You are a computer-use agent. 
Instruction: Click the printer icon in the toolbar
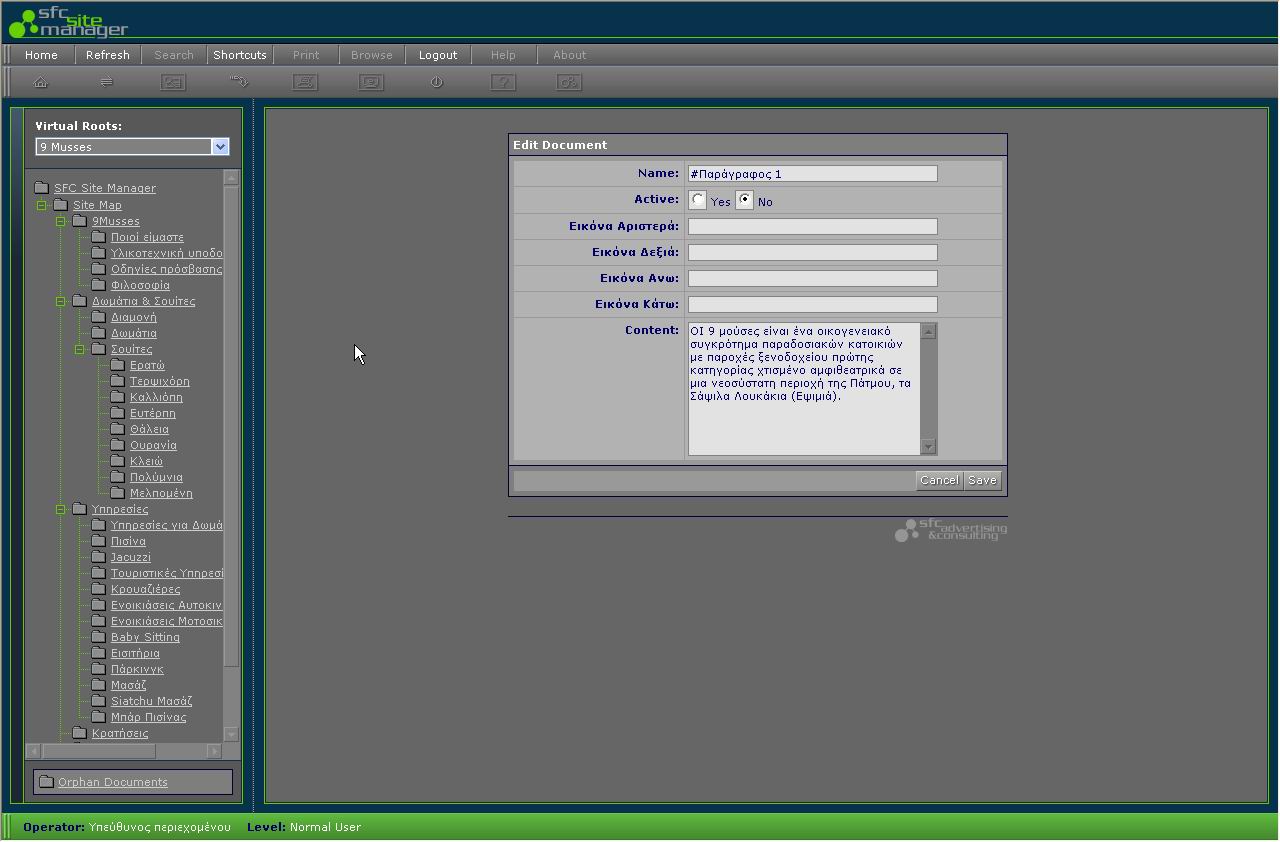(305, 82)
